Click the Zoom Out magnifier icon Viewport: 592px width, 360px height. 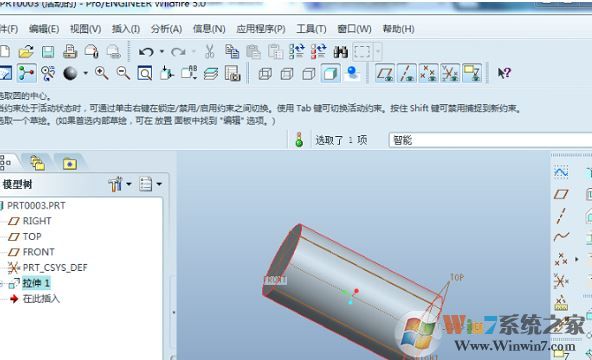pos(123,73)
